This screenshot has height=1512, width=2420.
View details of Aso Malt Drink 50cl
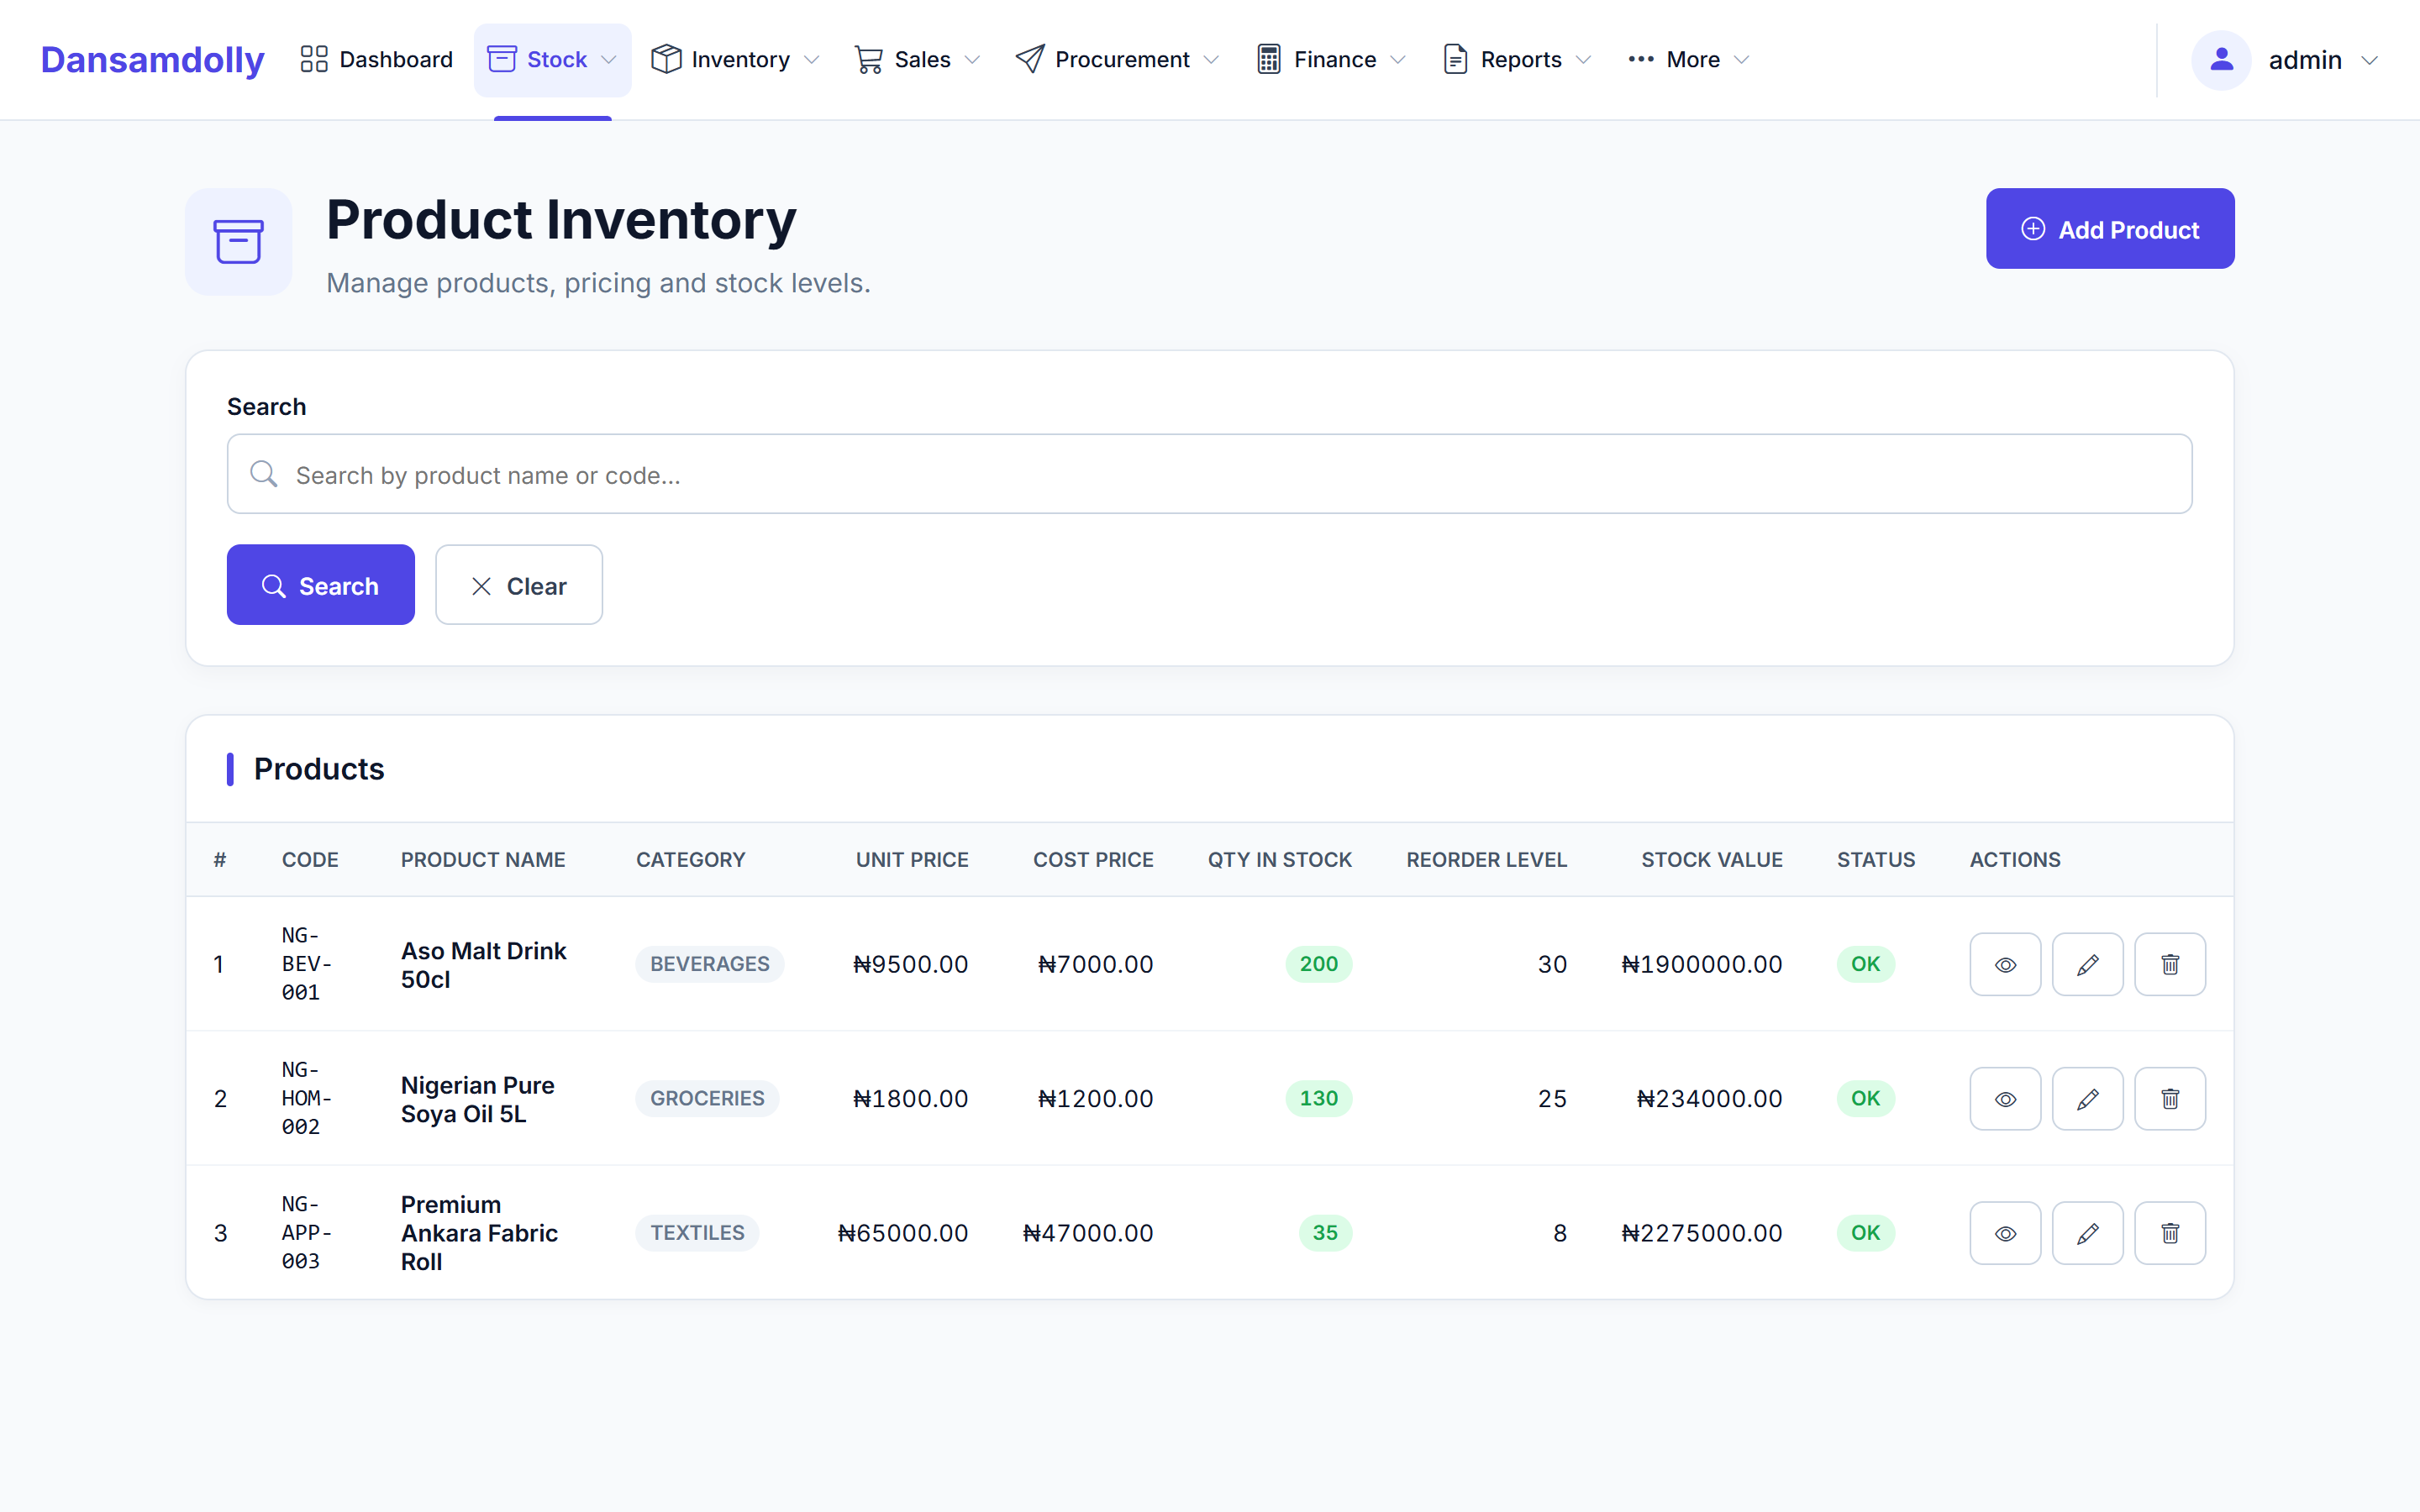point(2005,964)
